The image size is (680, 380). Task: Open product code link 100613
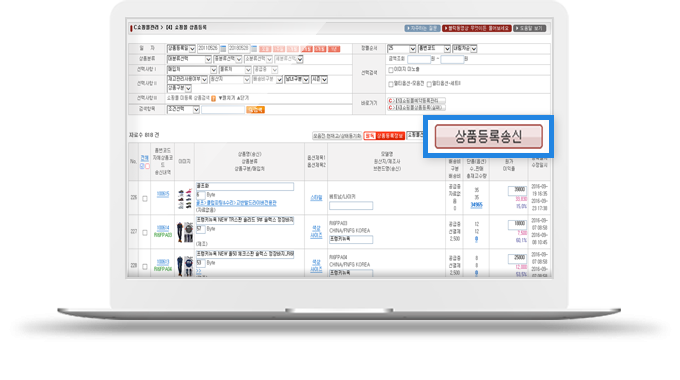click(x=163, y=262)
